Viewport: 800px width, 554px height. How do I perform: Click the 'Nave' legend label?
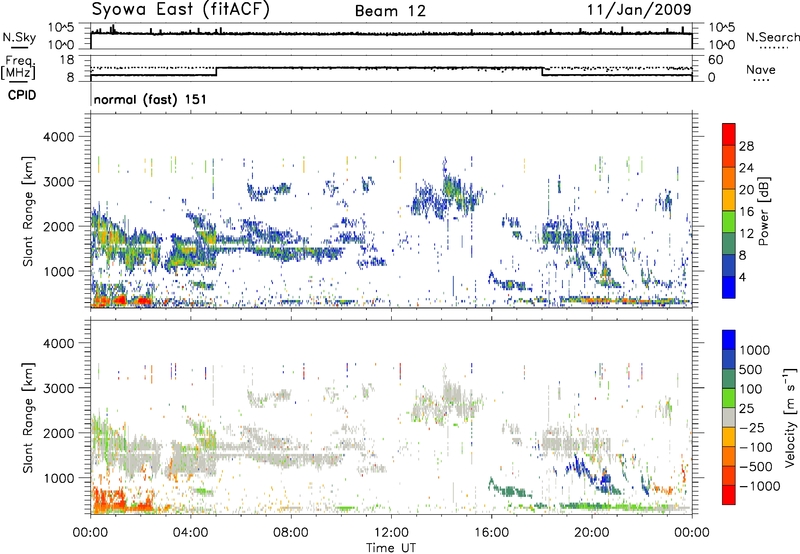[x=761, y=69]
